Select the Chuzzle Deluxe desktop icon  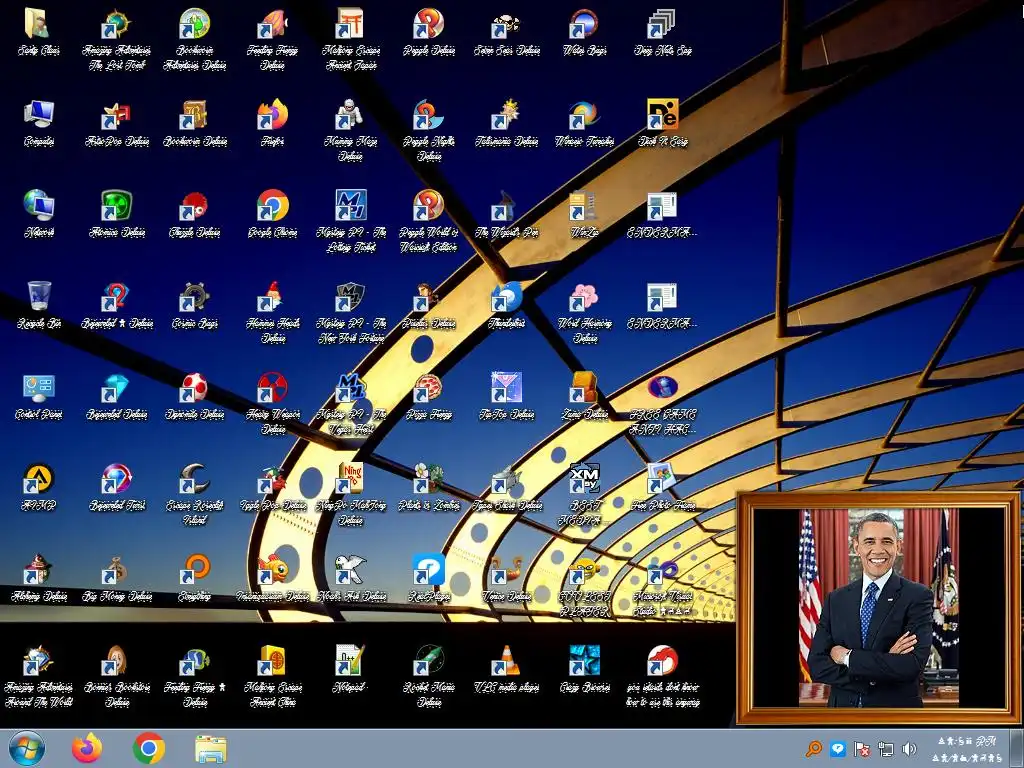pos(195,213)
